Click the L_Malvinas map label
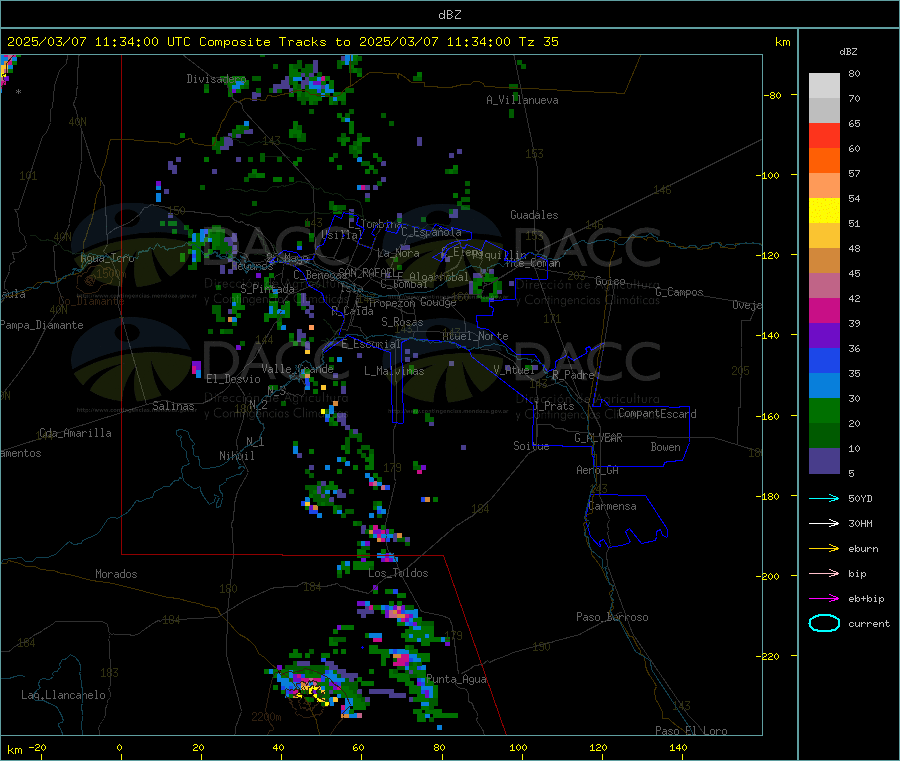 point(394,371)
